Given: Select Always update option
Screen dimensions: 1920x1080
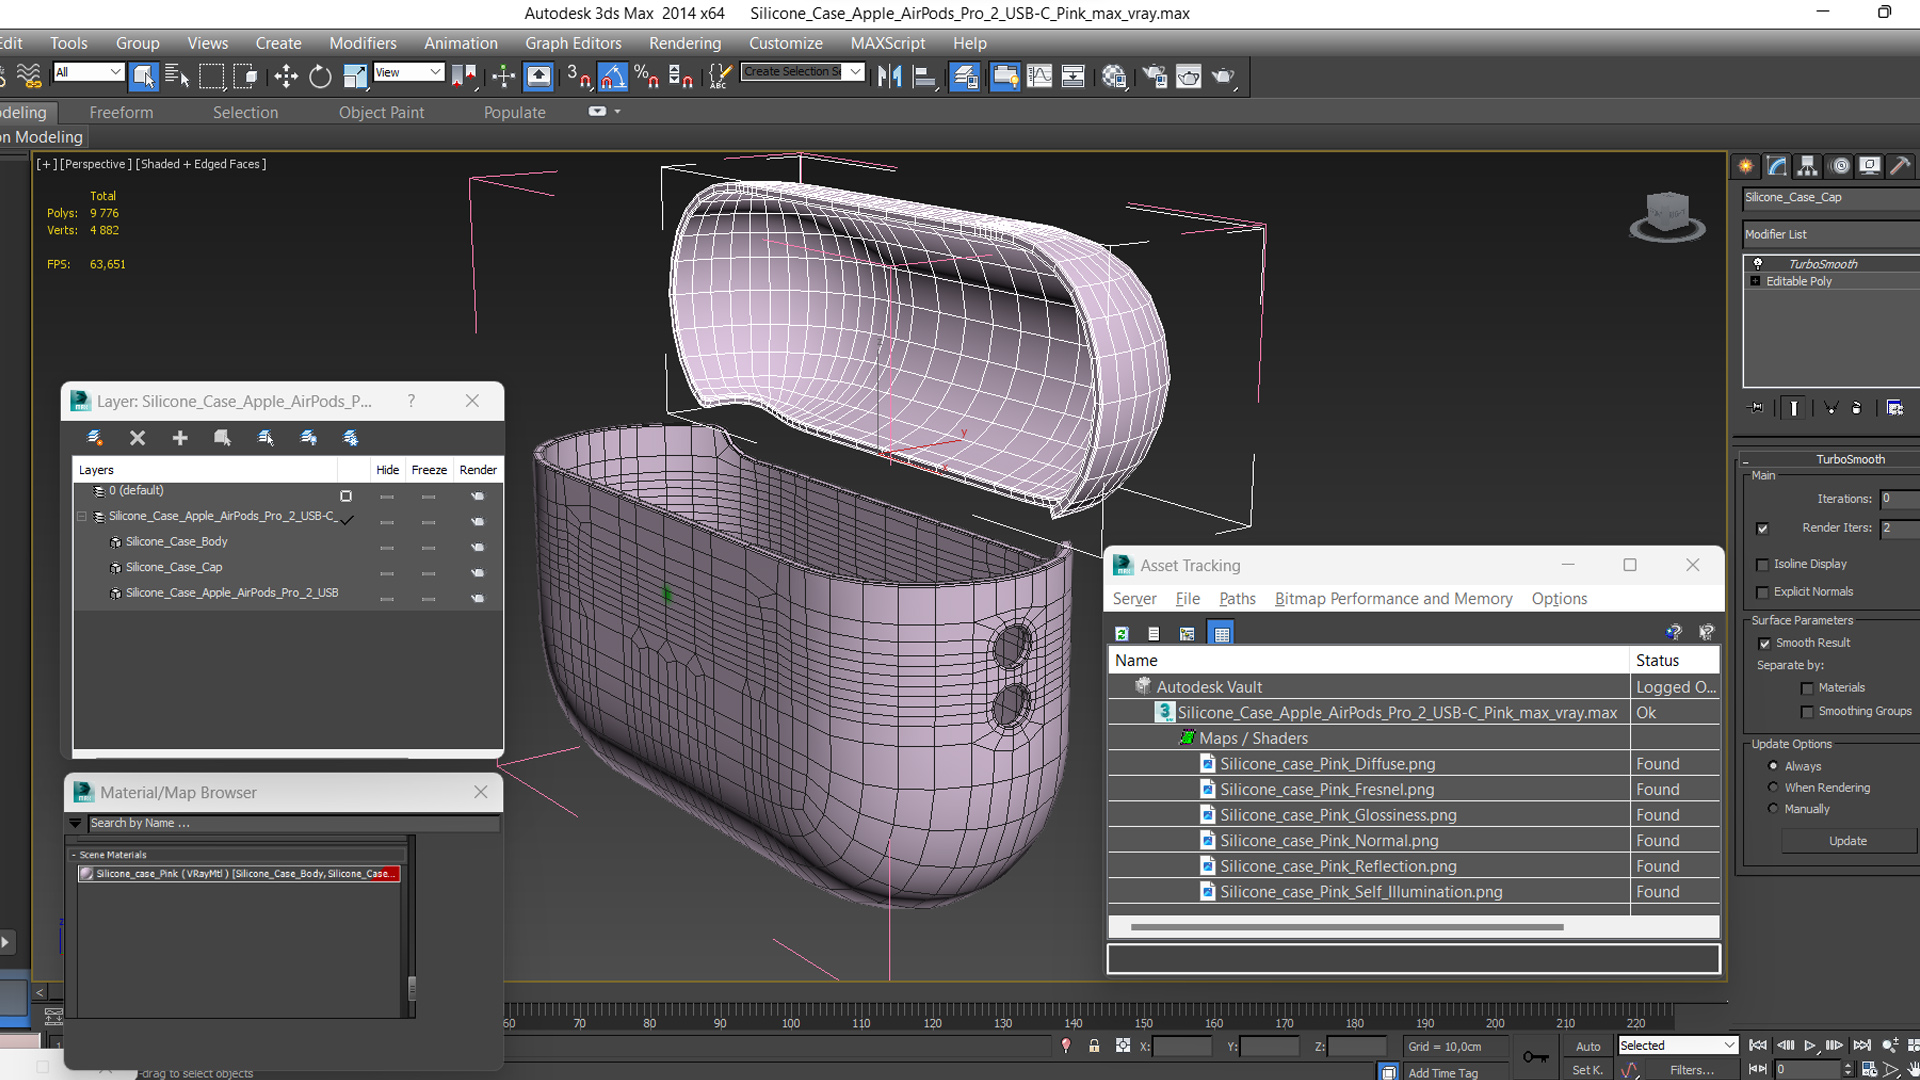Looking at the screenshot, I should click(x=1773, y=766).
